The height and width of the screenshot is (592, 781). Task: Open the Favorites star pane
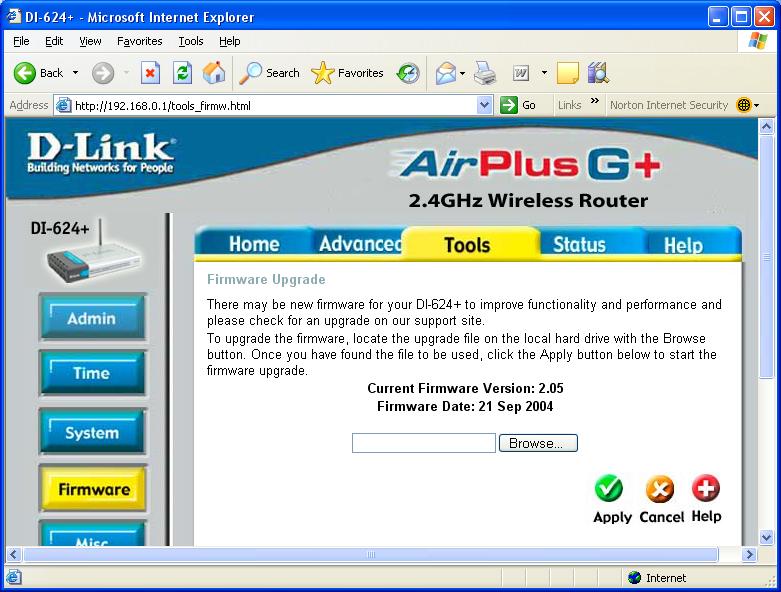pyautogui.click(x=347, y=73)
